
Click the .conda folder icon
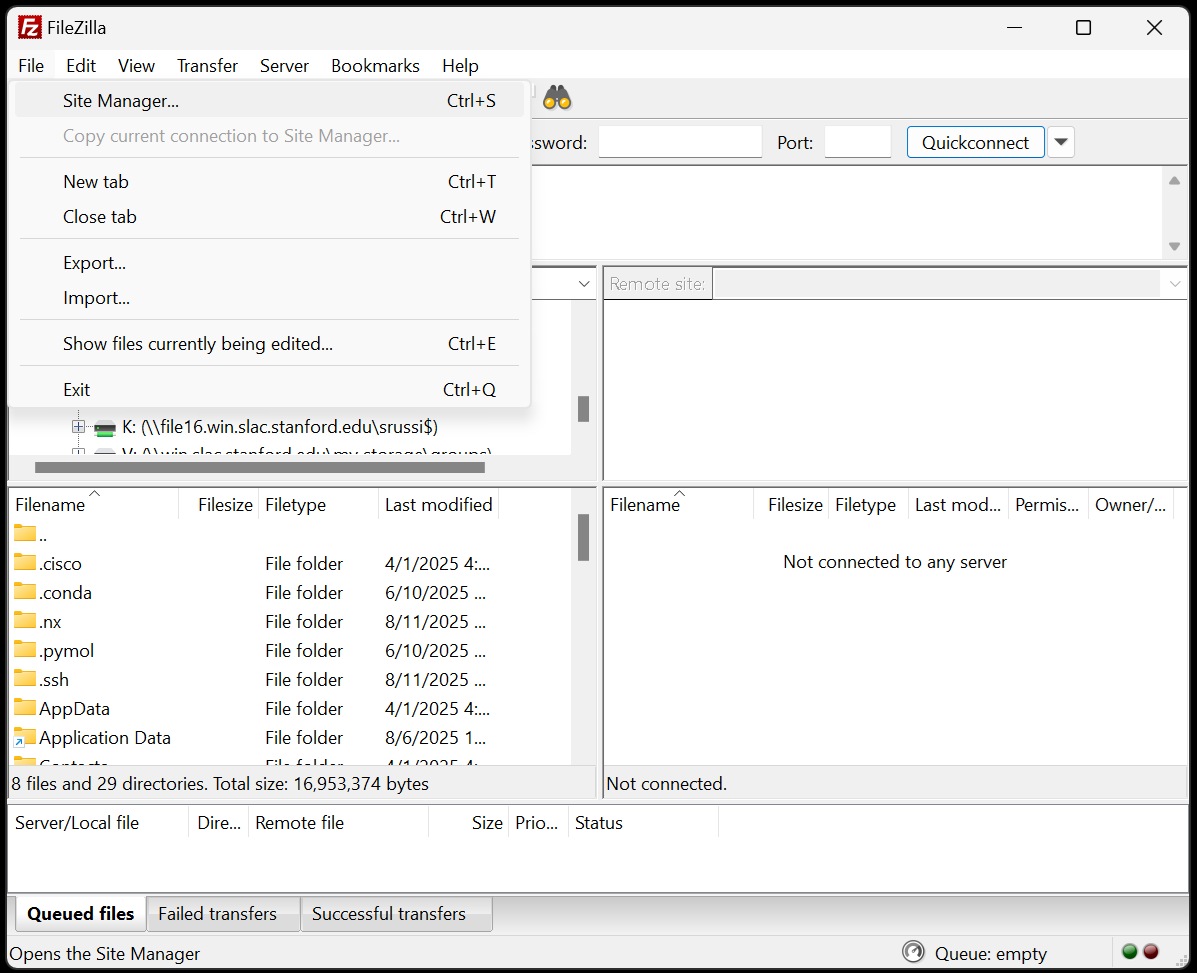pos(25,592)
